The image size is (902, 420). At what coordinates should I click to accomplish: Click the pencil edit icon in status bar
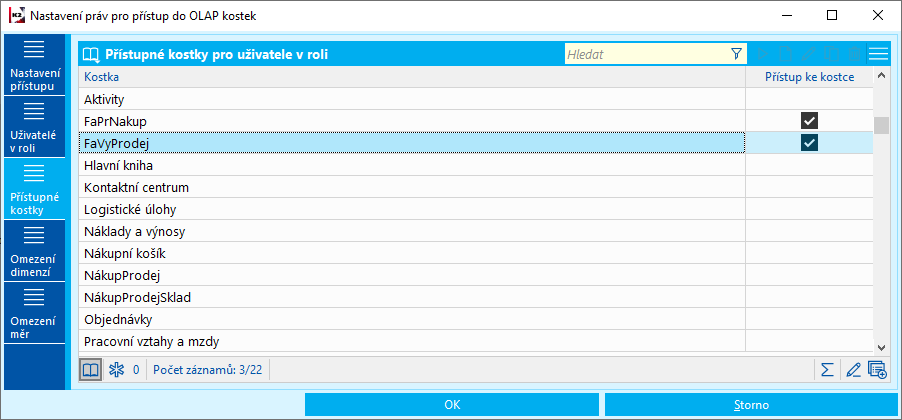853,370
